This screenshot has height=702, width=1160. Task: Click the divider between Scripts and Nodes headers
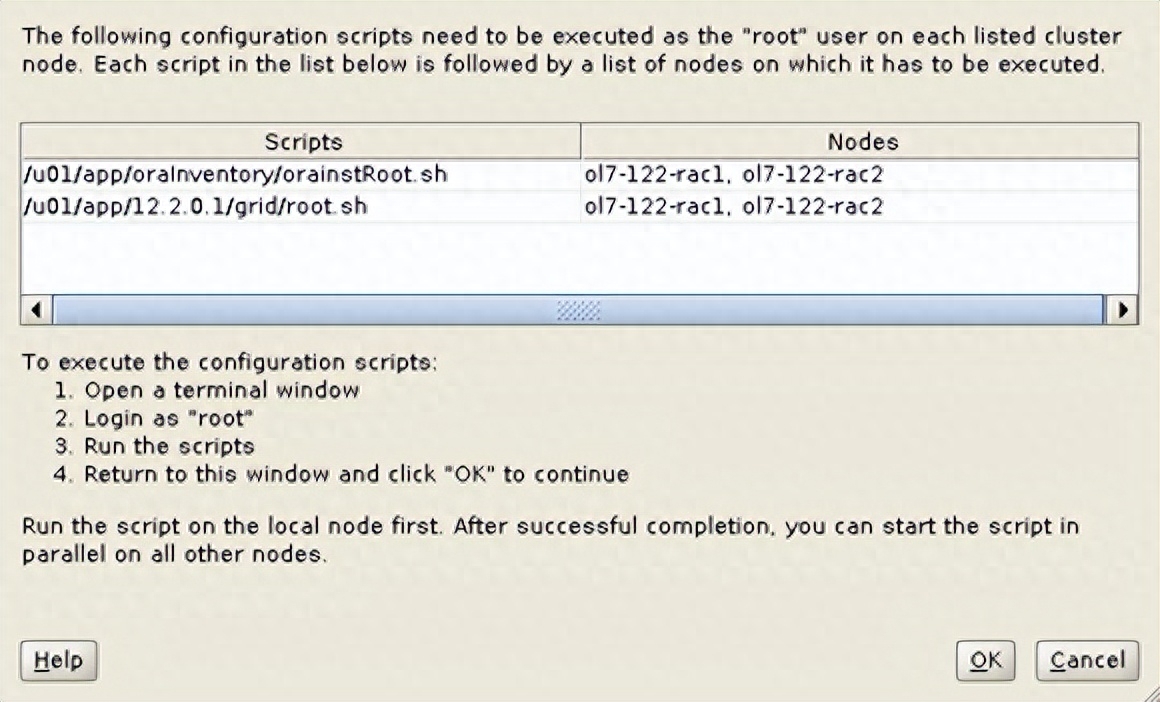[581, 142]
